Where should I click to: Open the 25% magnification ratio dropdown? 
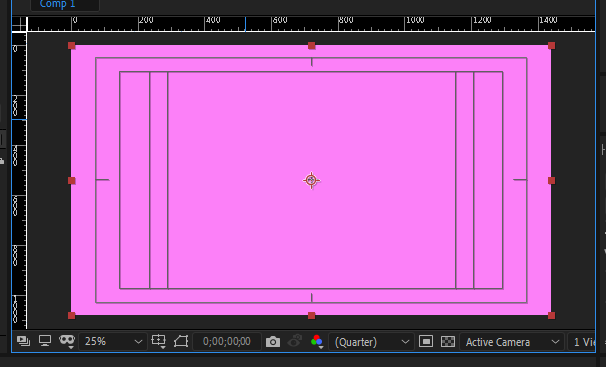(x=113, y=342)
